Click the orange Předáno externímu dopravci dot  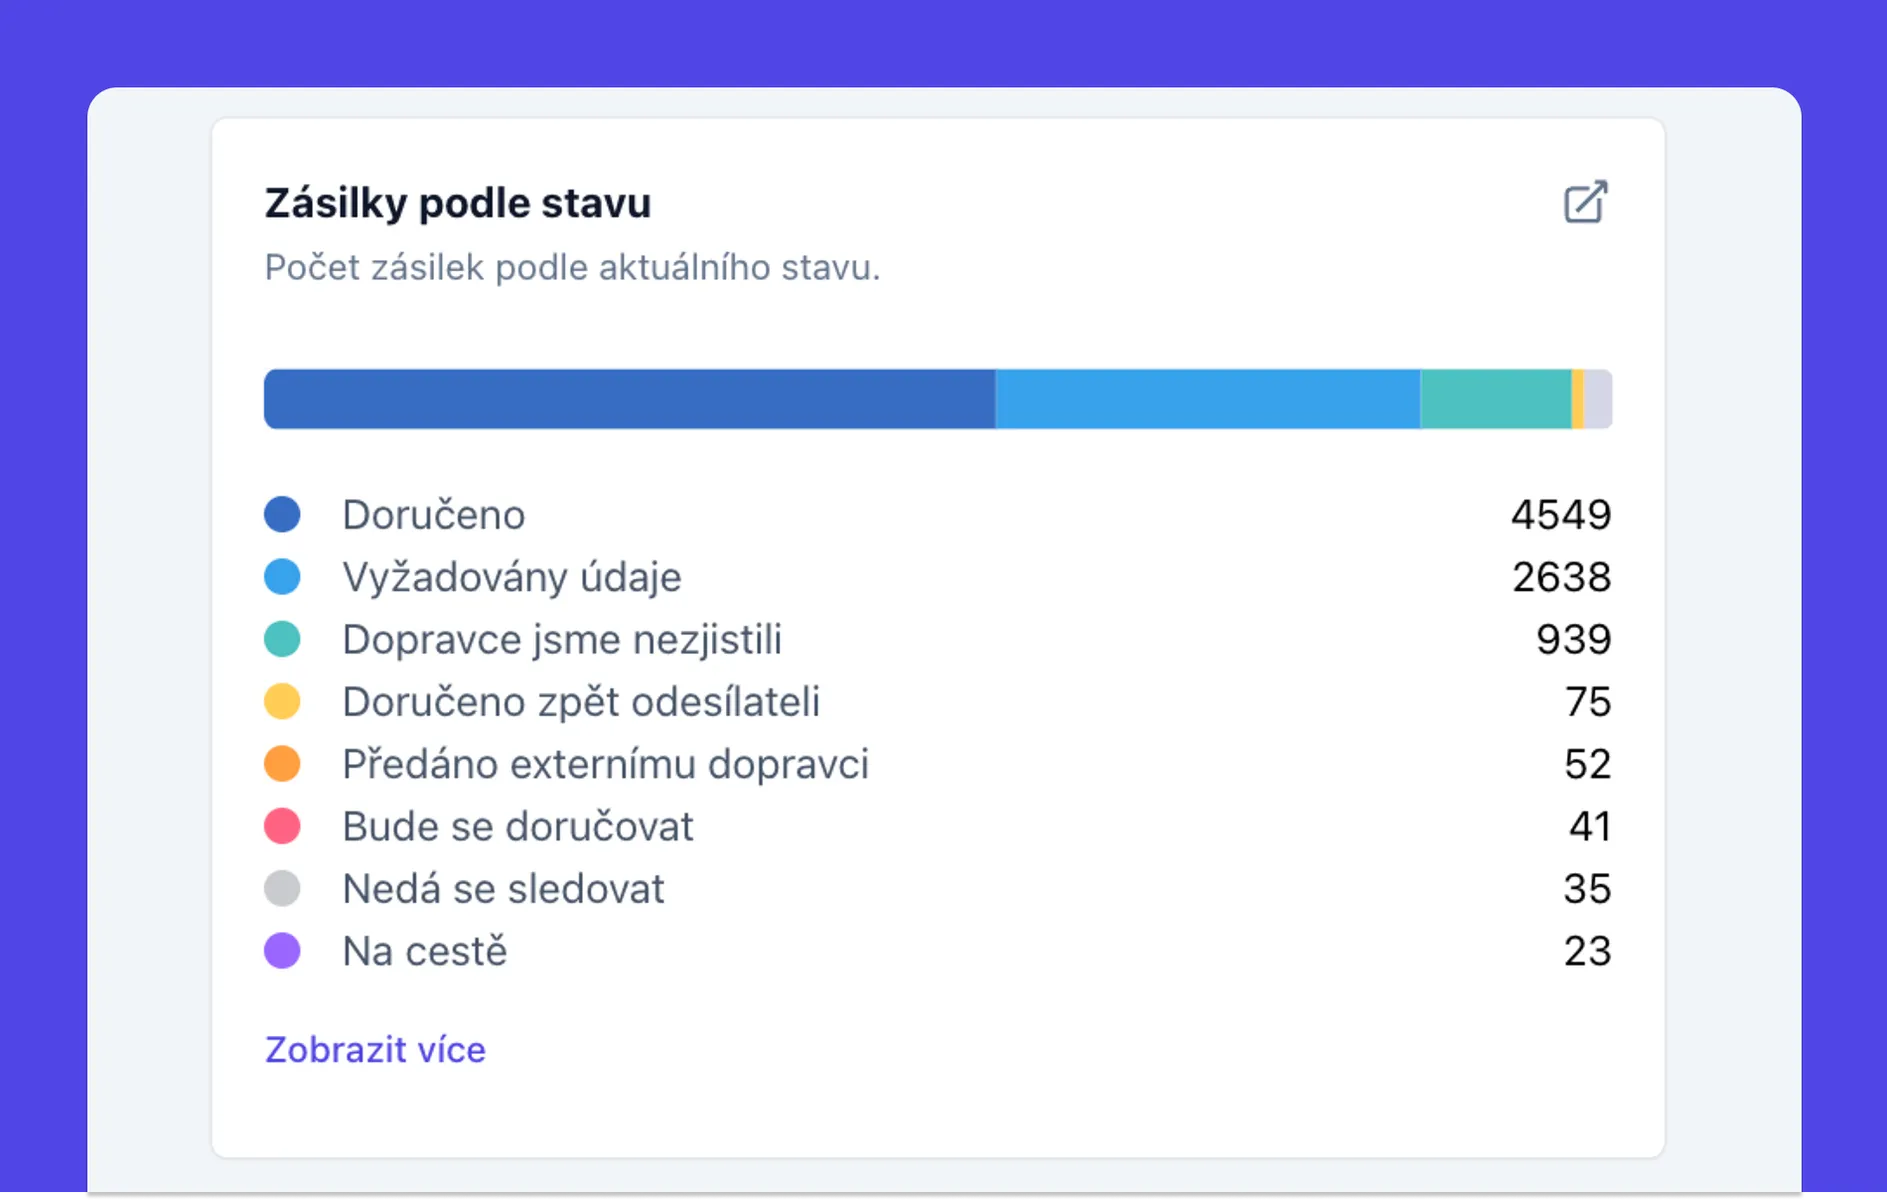[283, 763]
